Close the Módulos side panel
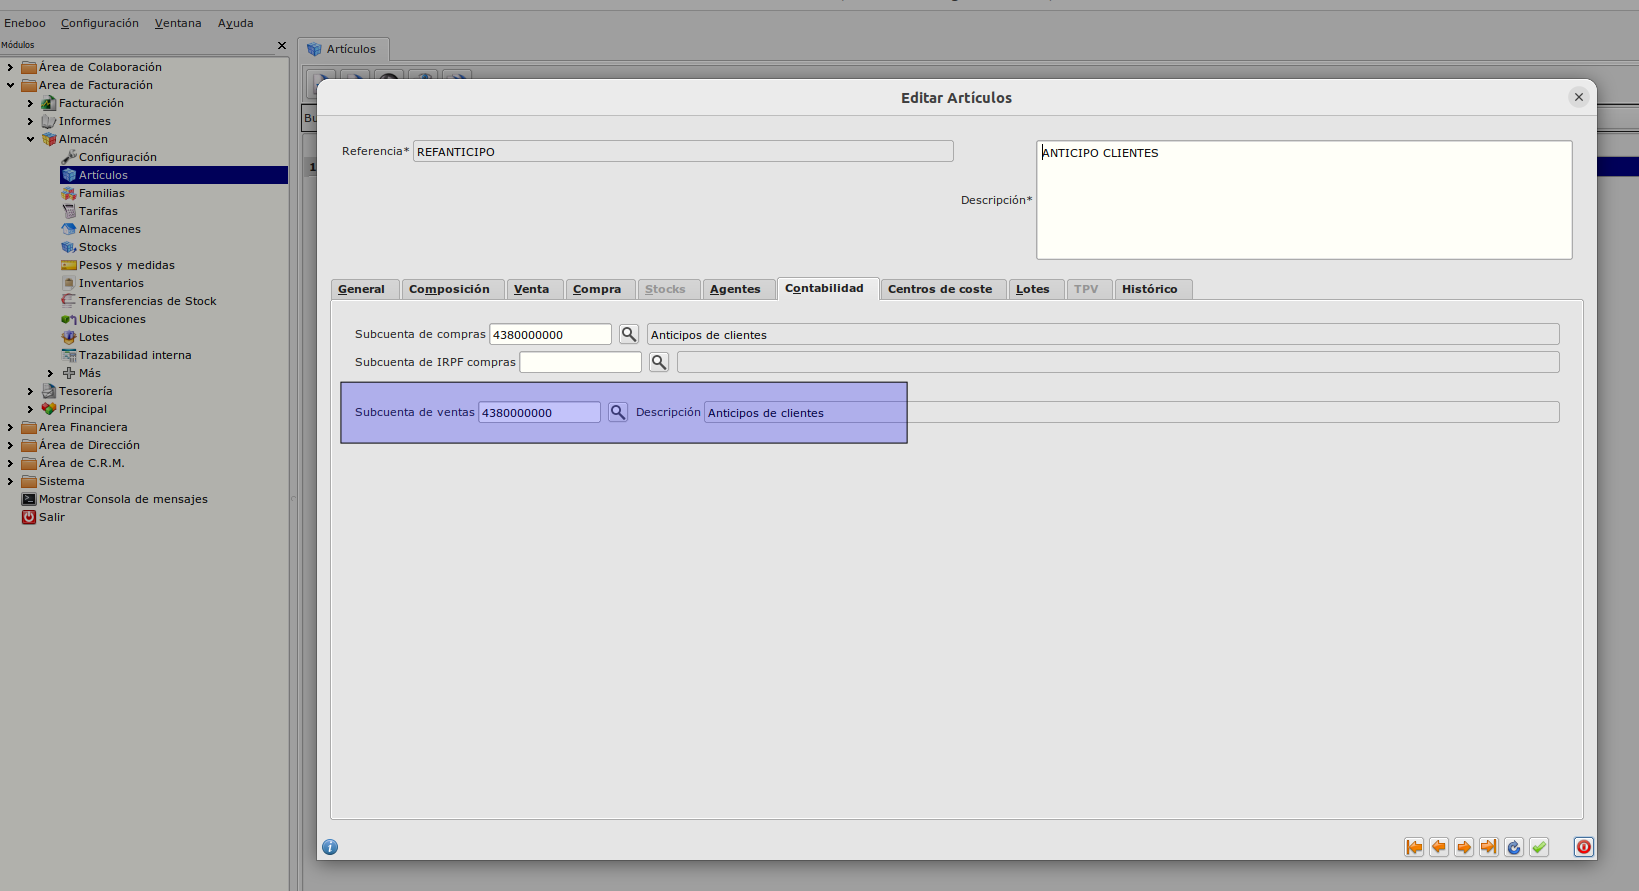 (x=282, y=45)
